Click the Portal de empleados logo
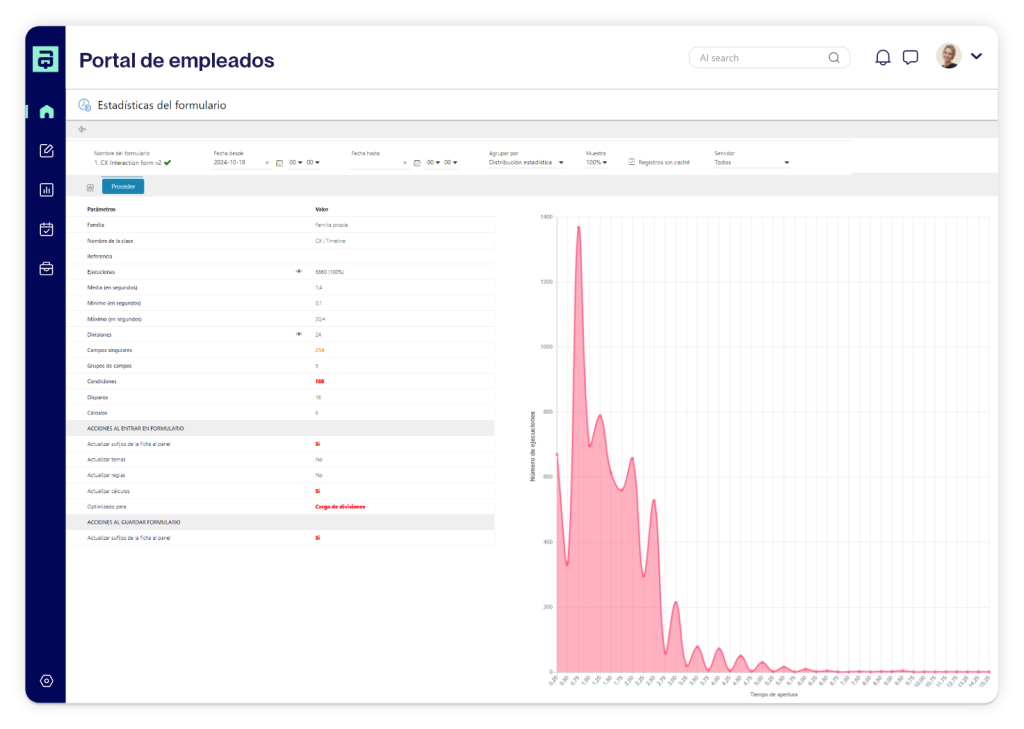Image resolution: width=1024 pixels, height=729 pixels. click(x=46, y=59)
